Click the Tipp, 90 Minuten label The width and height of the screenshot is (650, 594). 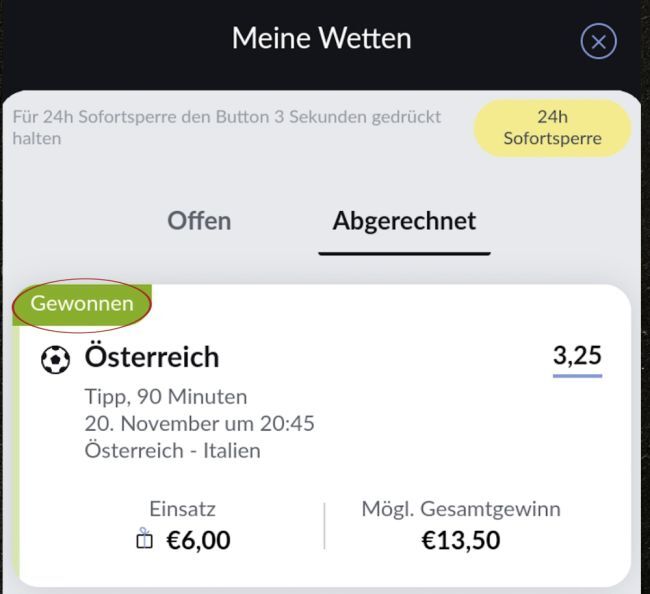click(x=166, y=397)
